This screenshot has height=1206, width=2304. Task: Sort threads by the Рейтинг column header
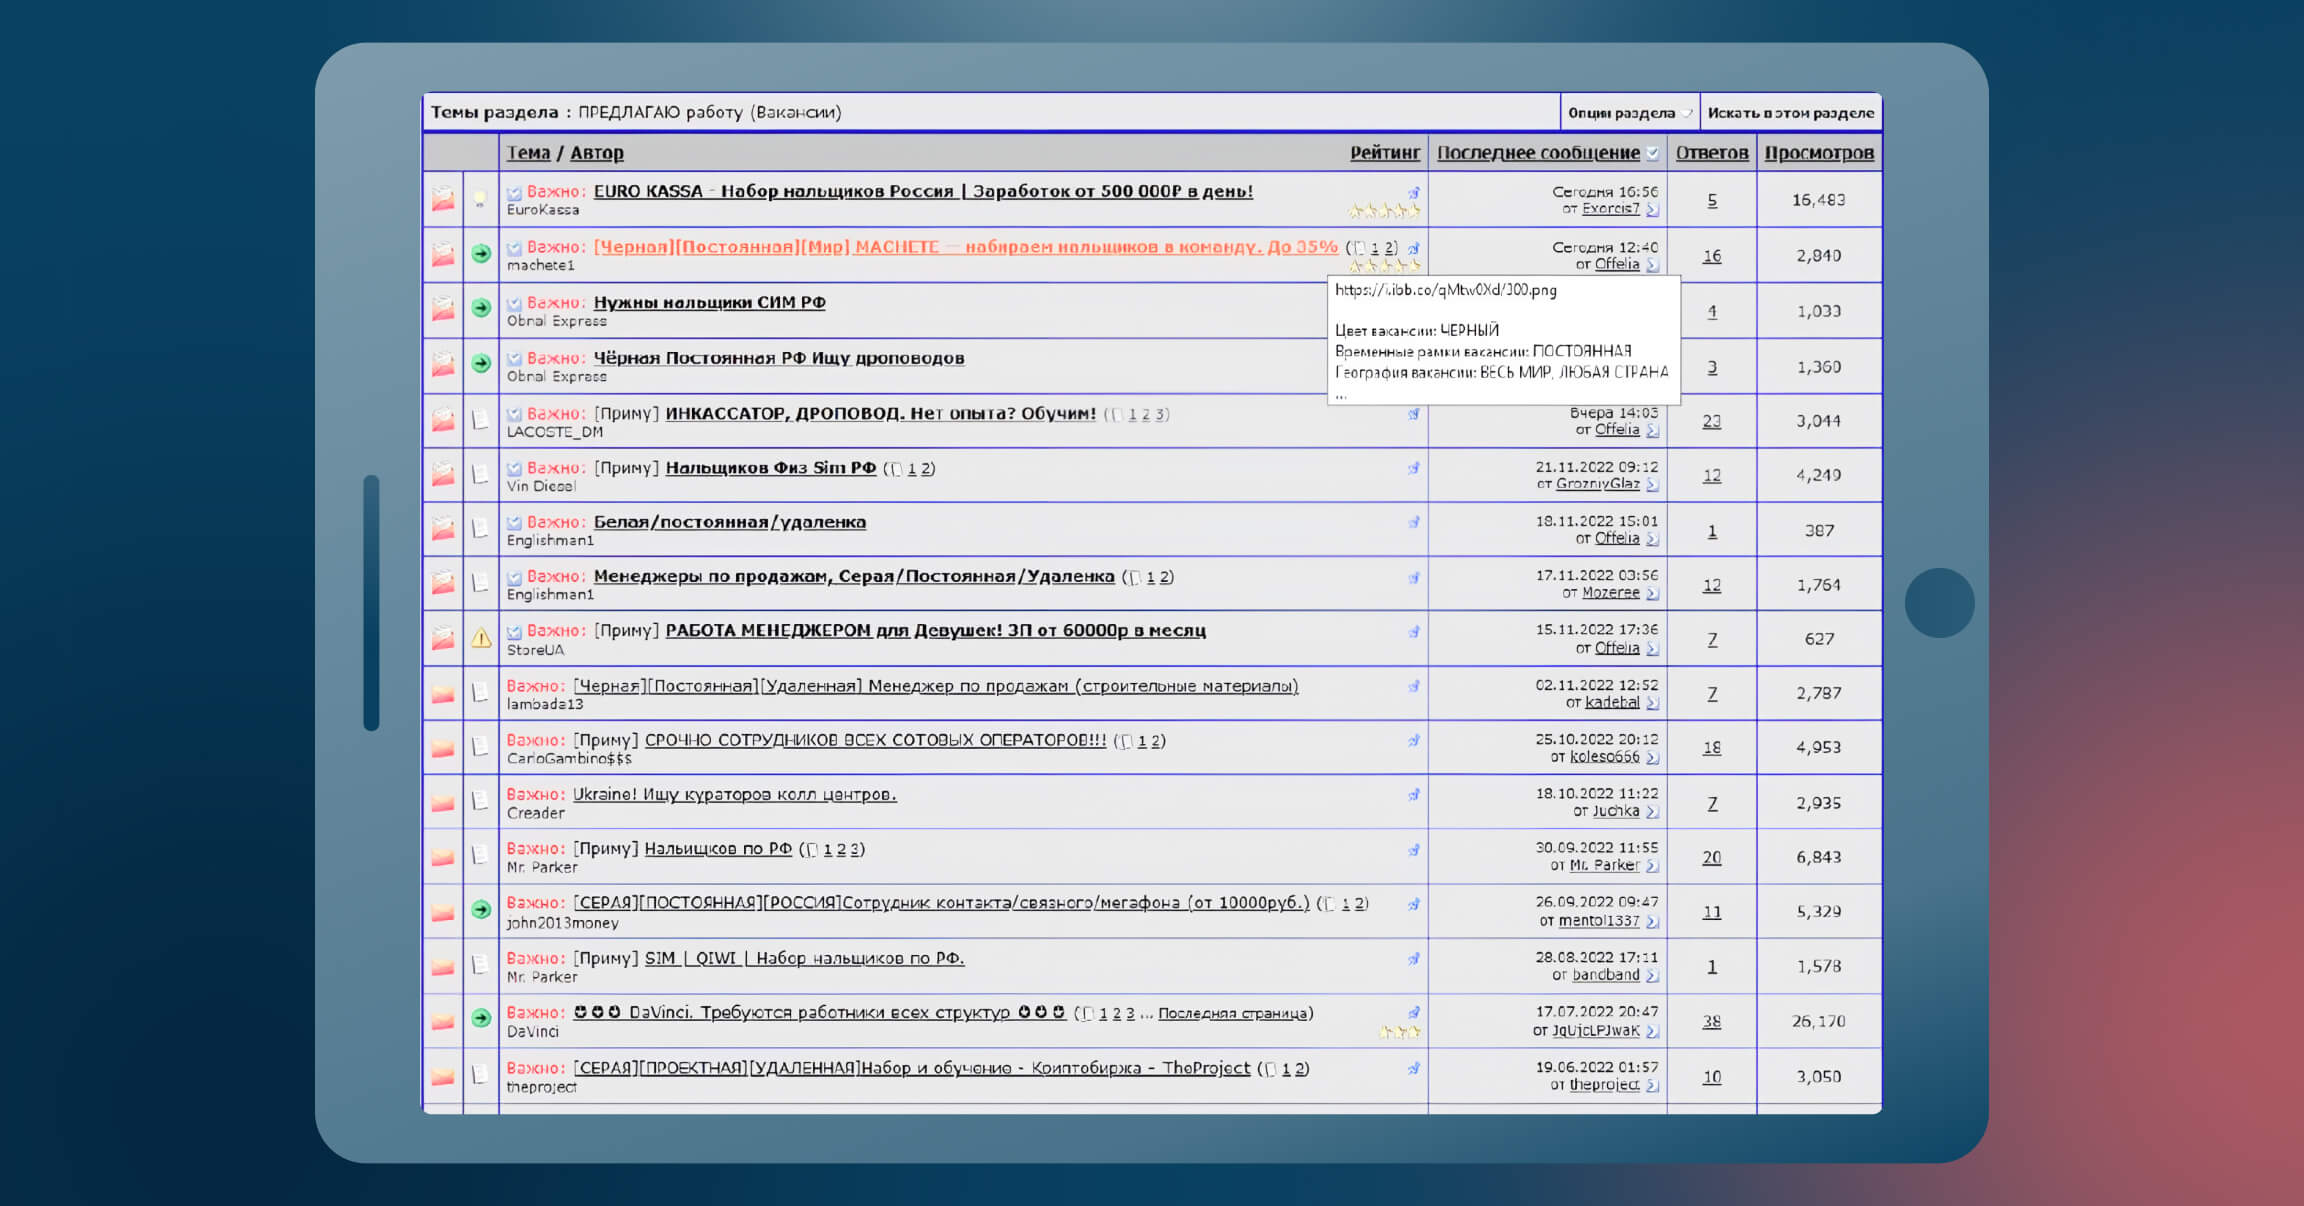tap(1384, 153)
